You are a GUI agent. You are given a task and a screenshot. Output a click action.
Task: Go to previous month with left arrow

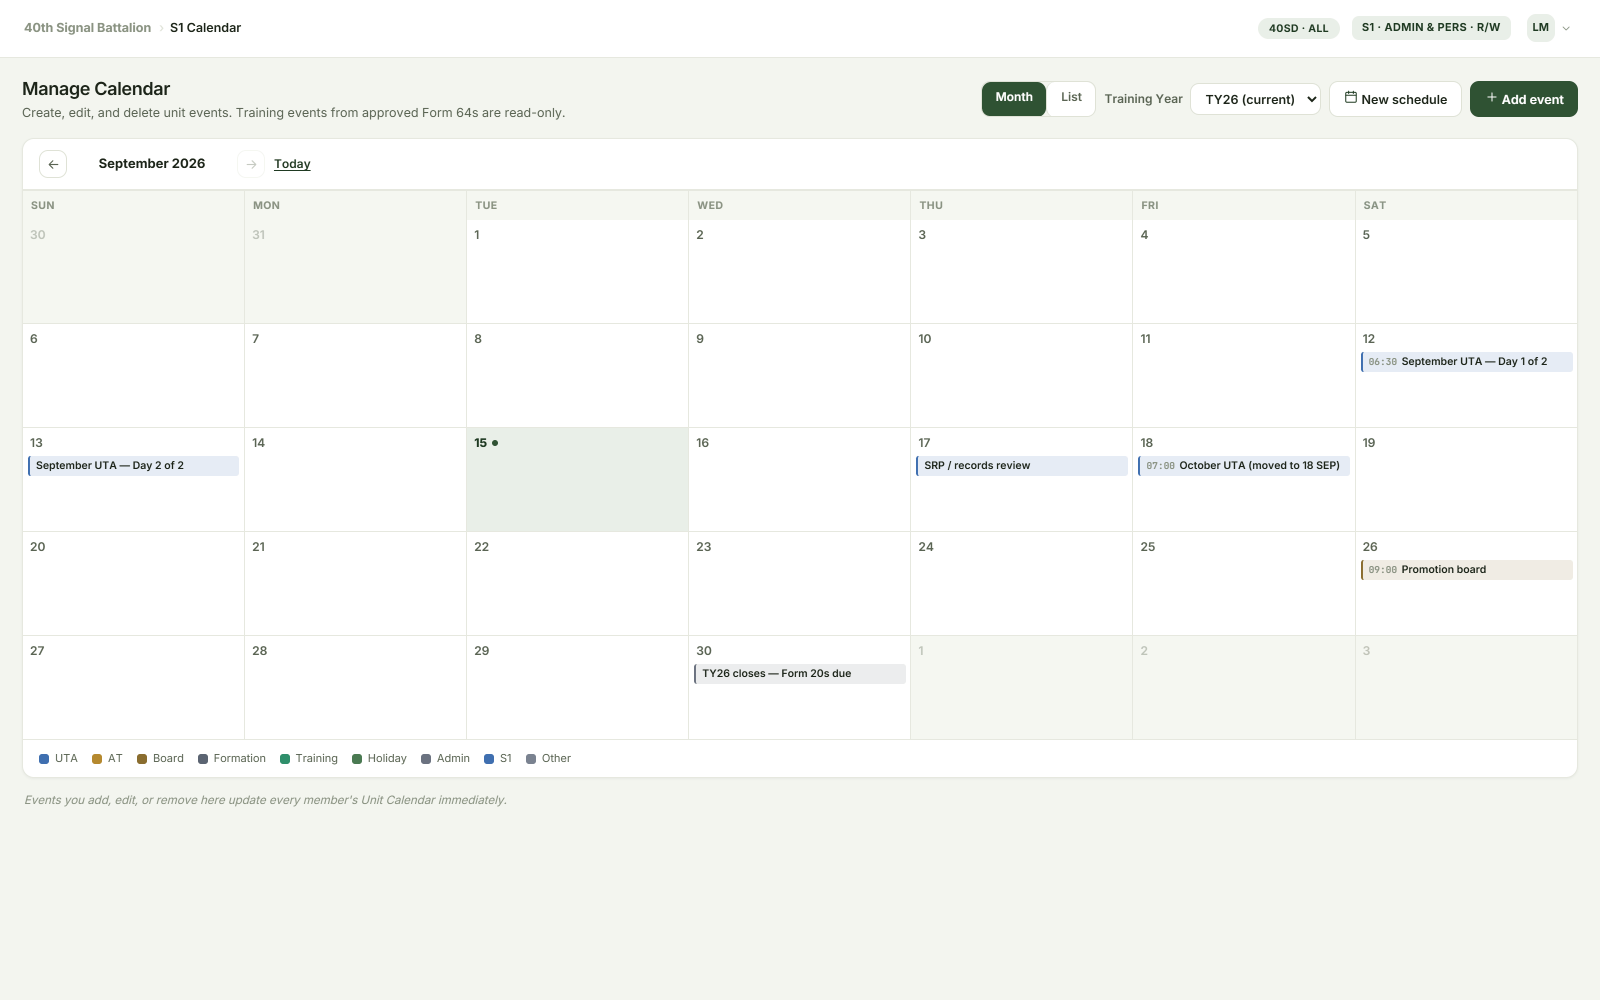tap(53, 164)
